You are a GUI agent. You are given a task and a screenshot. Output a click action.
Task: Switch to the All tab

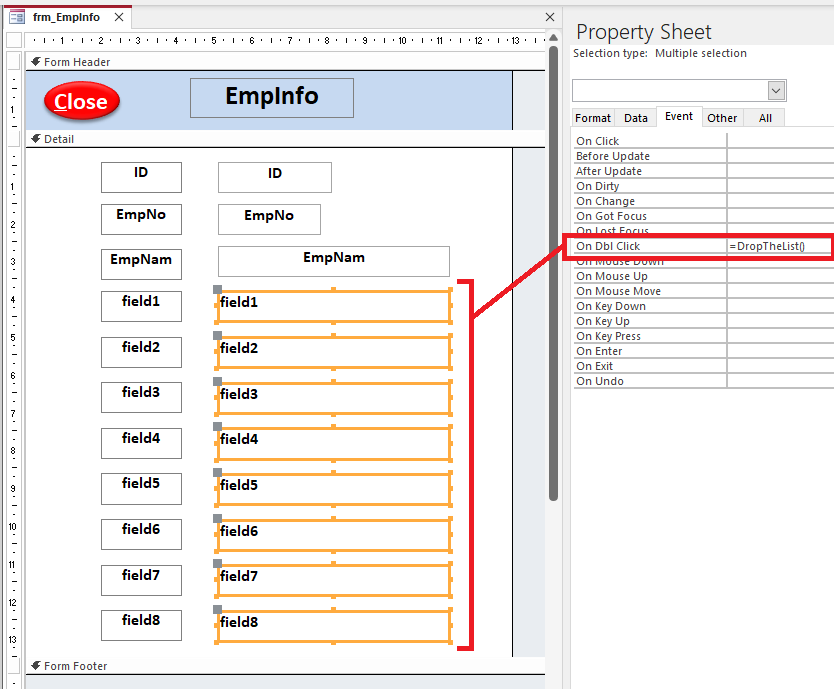pyautogui.click(x=765, y=118)
